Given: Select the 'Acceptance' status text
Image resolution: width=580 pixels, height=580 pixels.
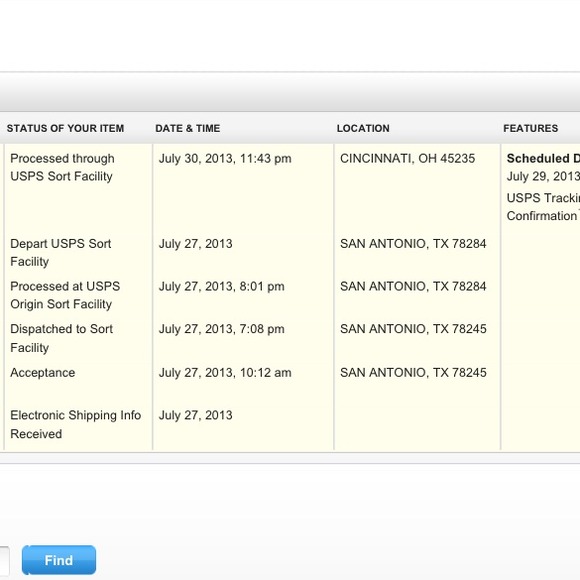Looking at the screenshot, I should 43,372.
